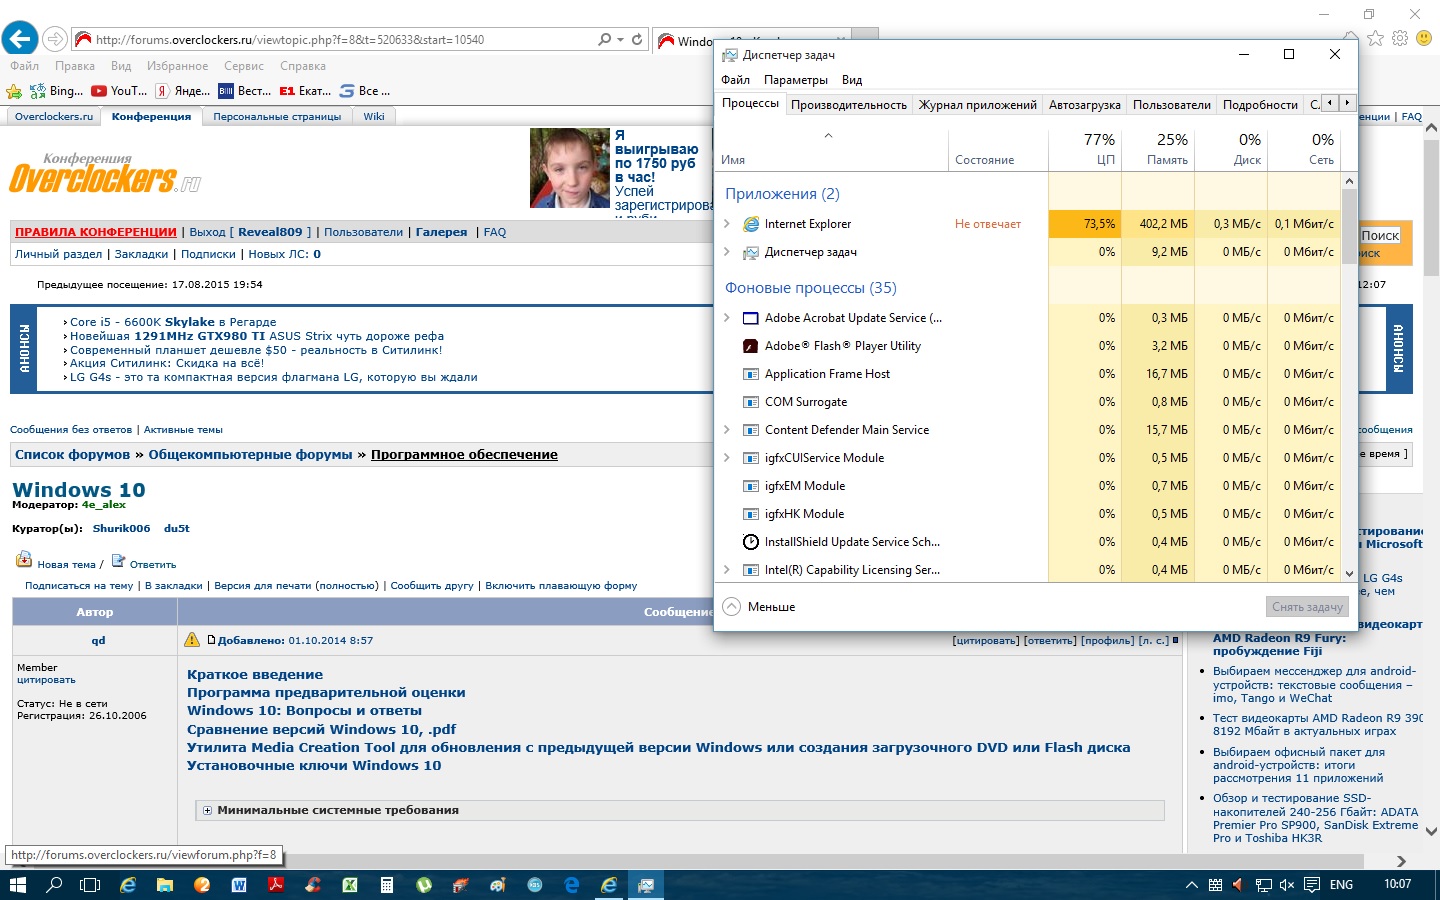Open the 'Параметры' menu in Task Manager
Viewport: 1440px width, 900px height.
[x=796, y=80]
